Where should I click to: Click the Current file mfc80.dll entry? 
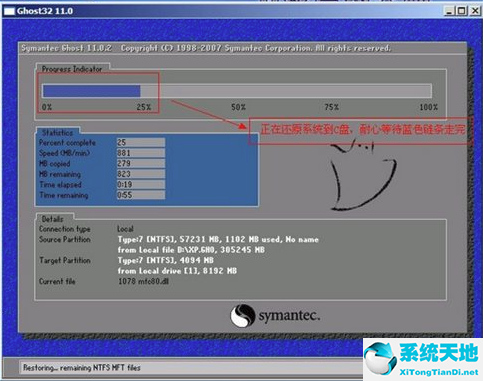click(x=144, y=281)
